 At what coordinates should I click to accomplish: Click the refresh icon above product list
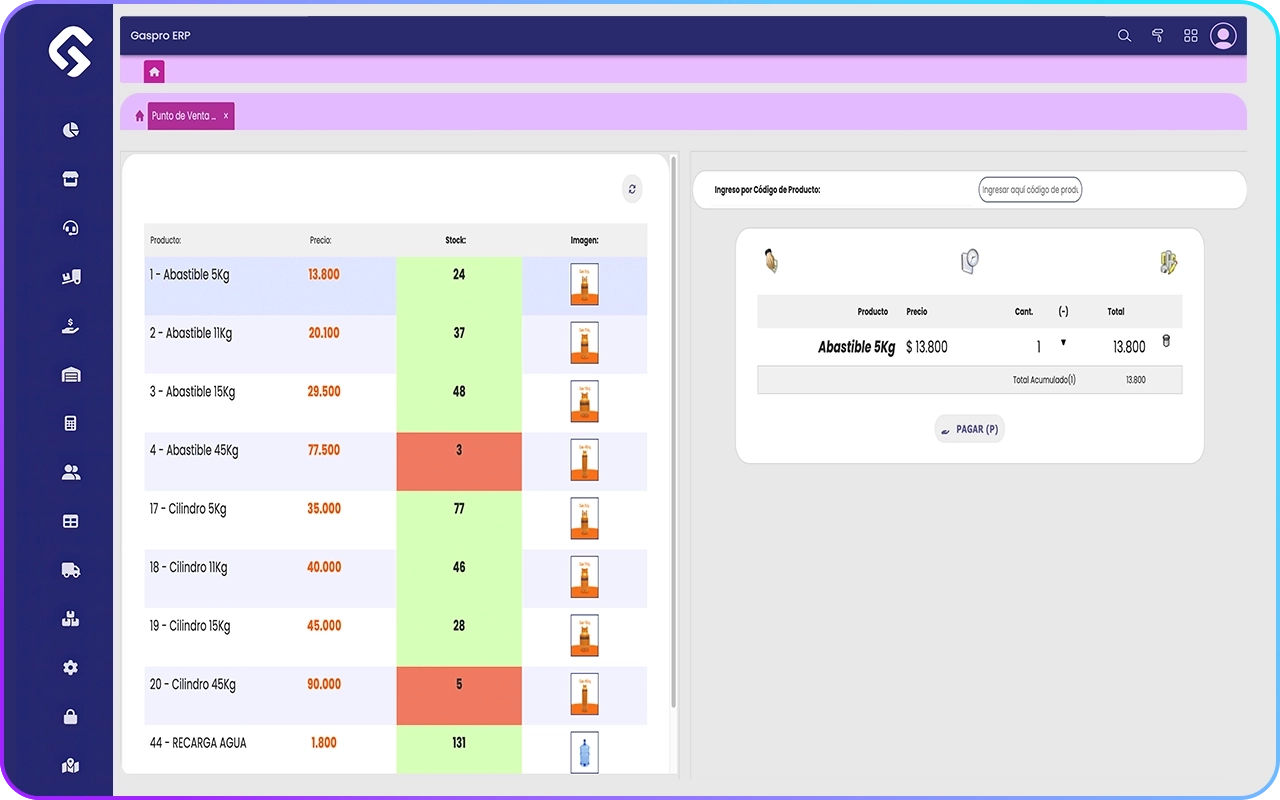tap(632, 189)
